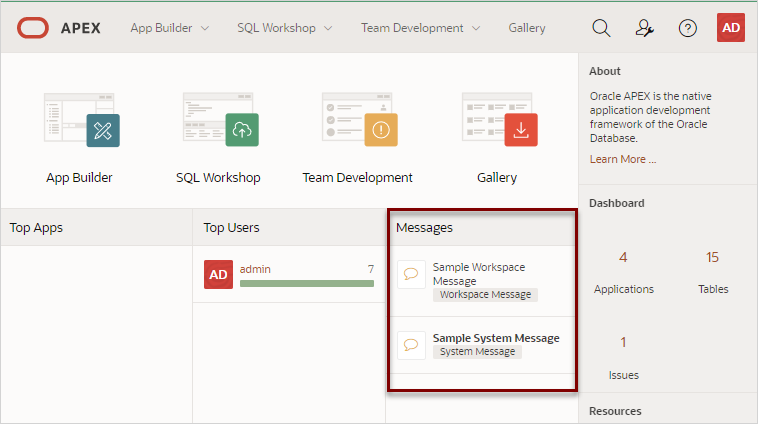Open the help question mark icon
758x424 pixels.
(687, 28)
